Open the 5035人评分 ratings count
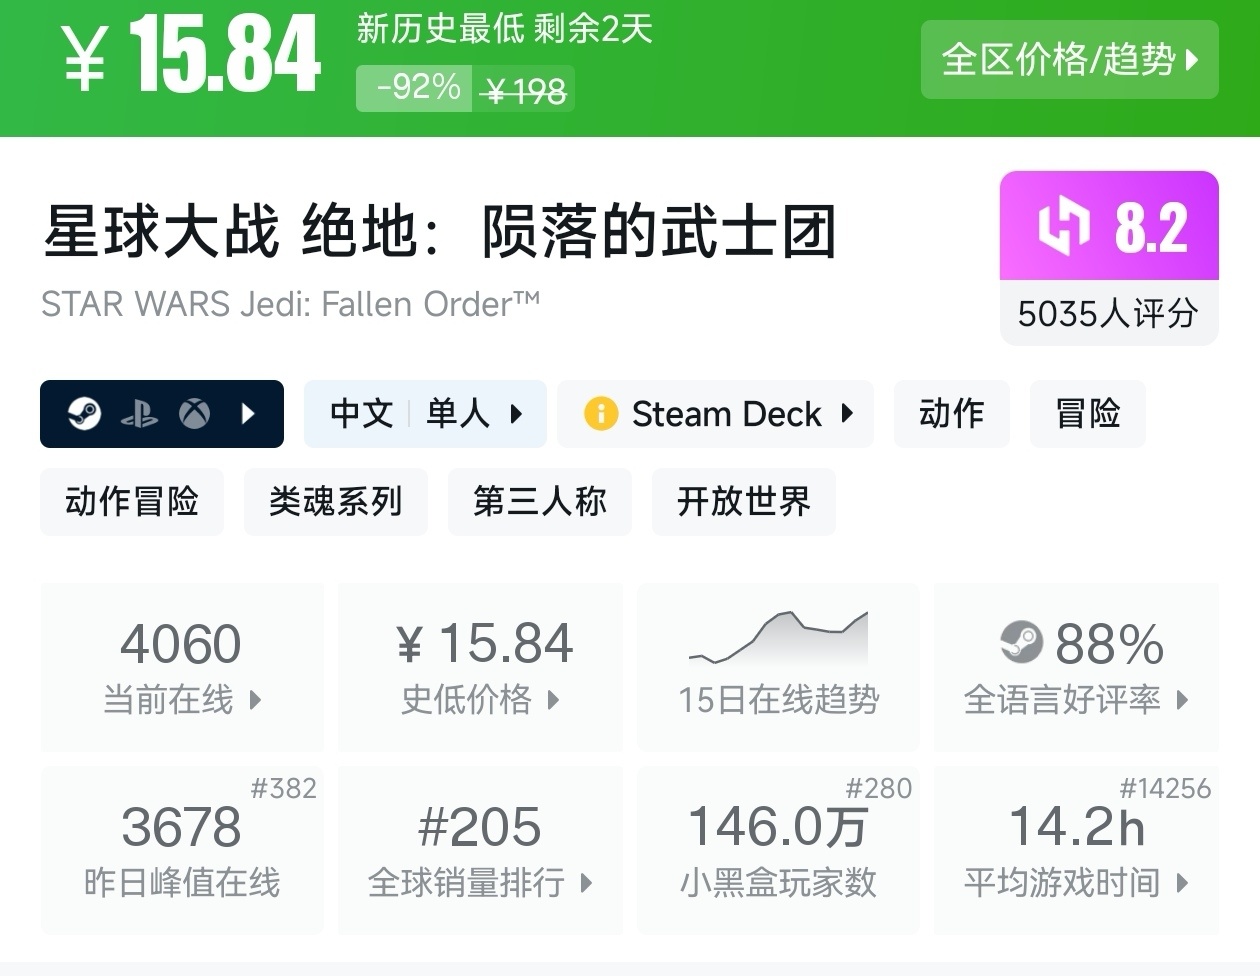This screenshot has width=1260, height=976. pos(1108,313)
